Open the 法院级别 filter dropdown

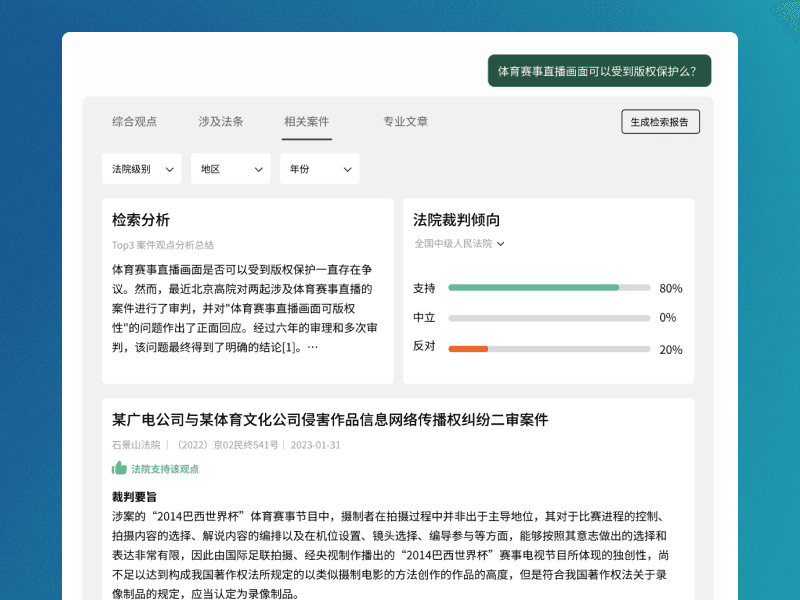point(142,168)
